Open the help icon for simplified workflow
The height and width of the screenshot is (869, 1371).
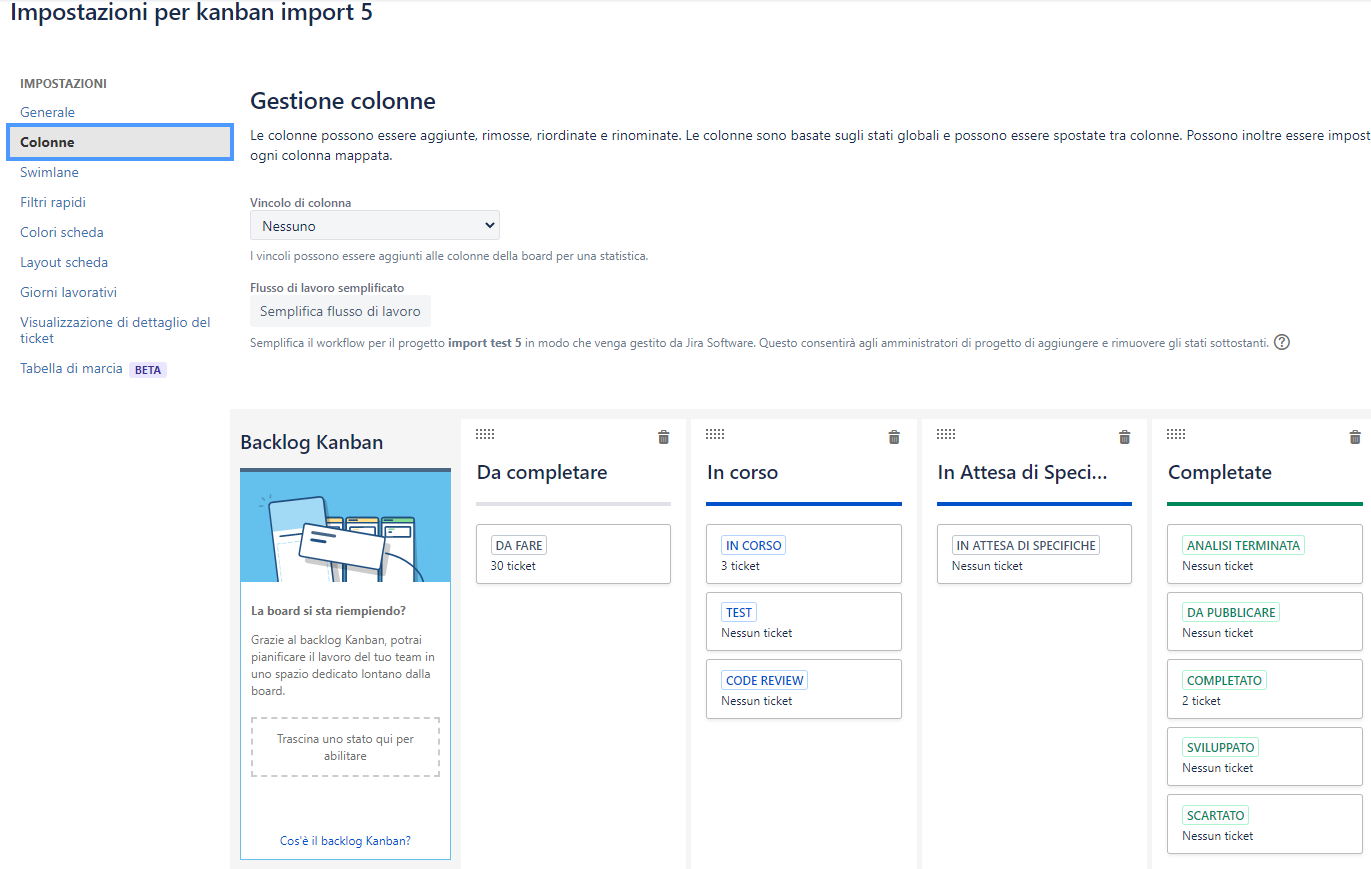click(1282, 342)
